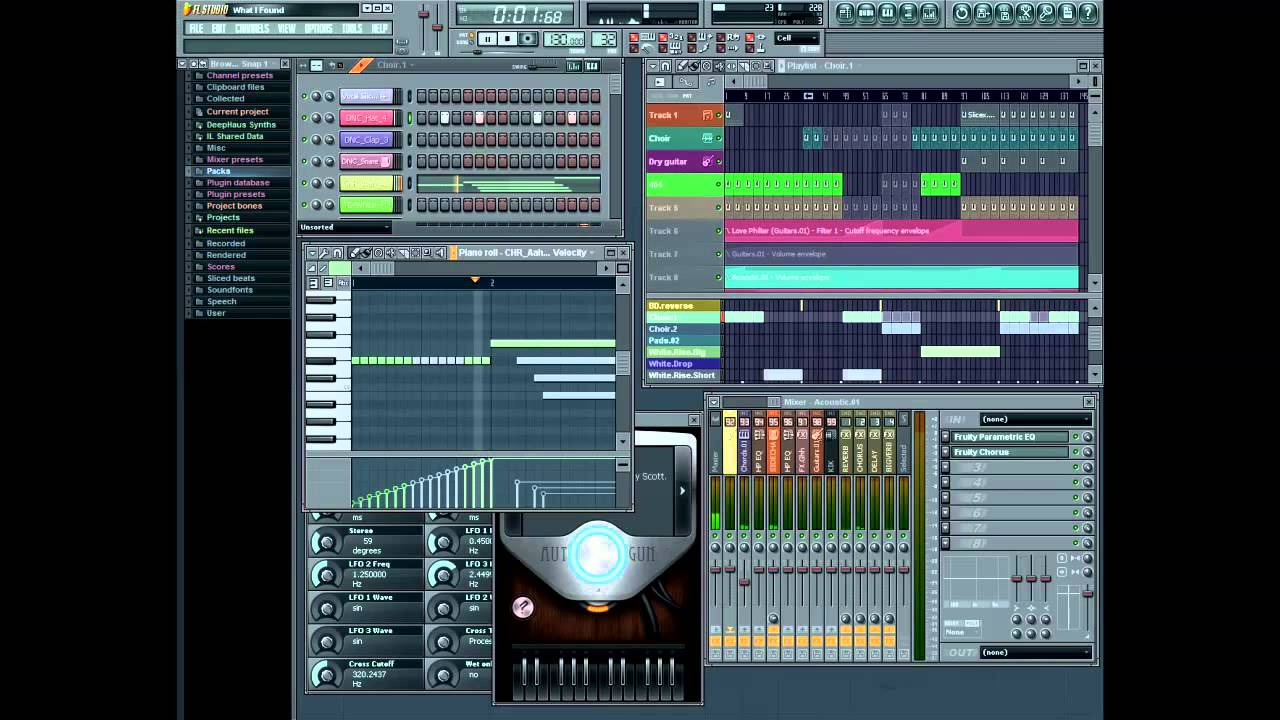Open the Playlist options menu arrow
This screenshot has height=720, width=1280.
click(653, 66)
